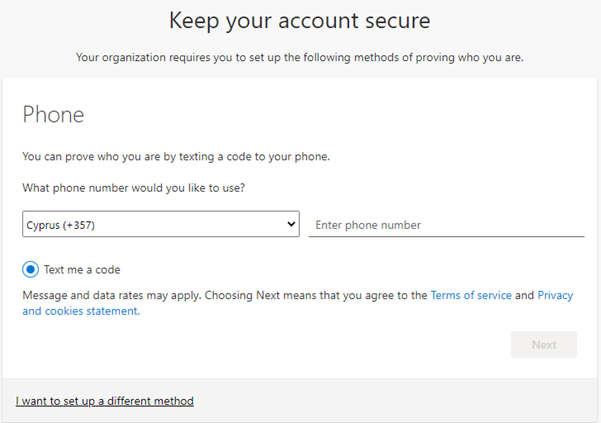Choose "I want to set up a different method"

click(x=104, y=401)
